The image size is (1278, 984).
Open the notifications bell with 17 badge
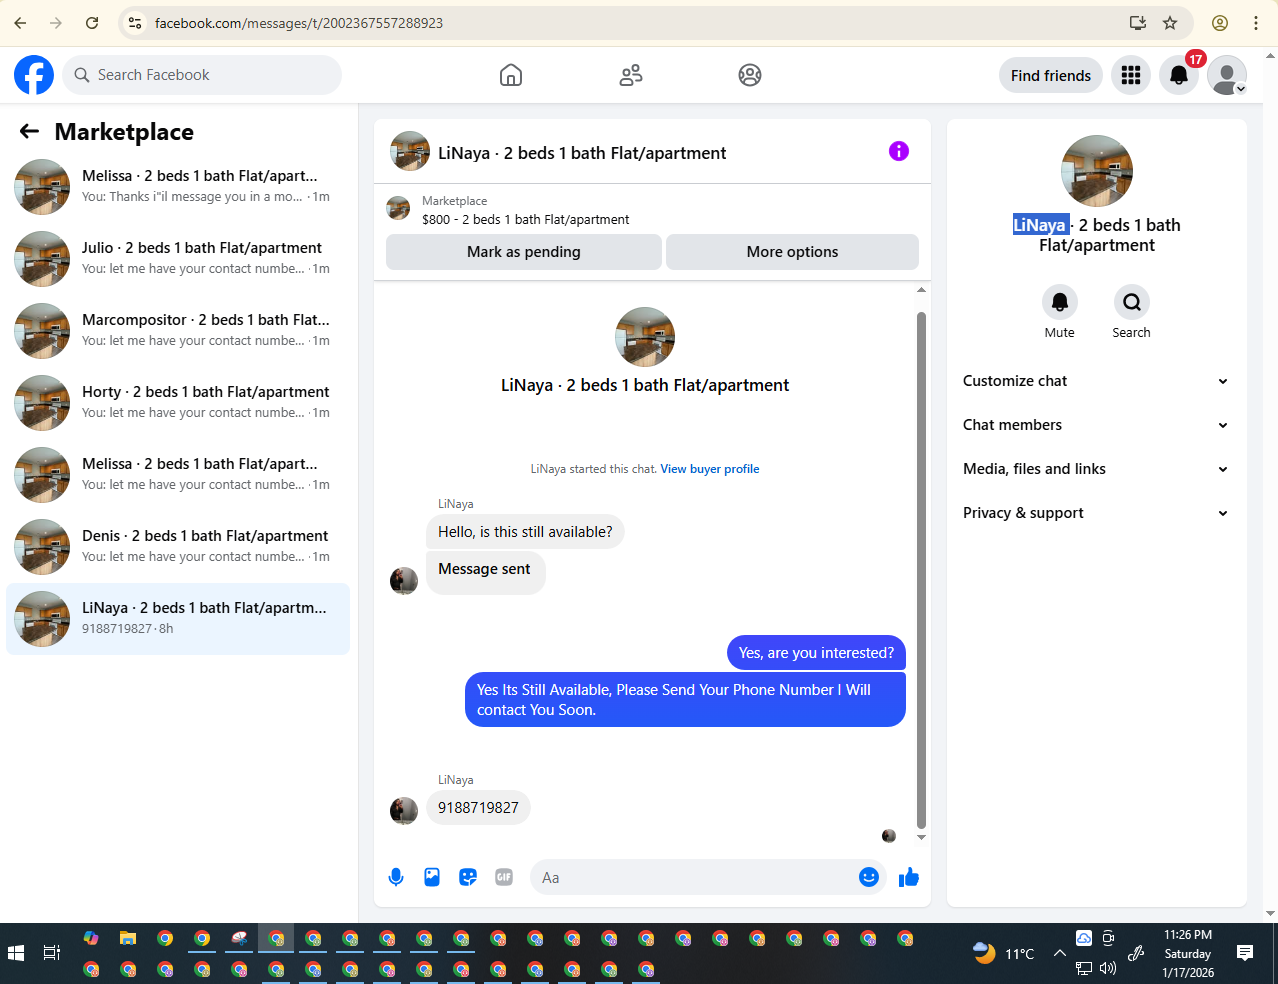(x=1179, y=75)
